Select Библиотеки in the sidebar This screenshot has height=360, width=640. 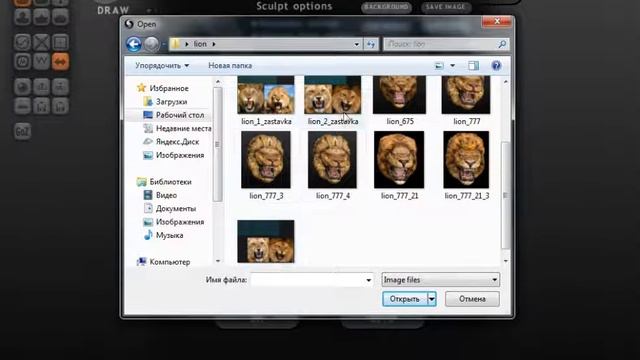coord(164,182)
